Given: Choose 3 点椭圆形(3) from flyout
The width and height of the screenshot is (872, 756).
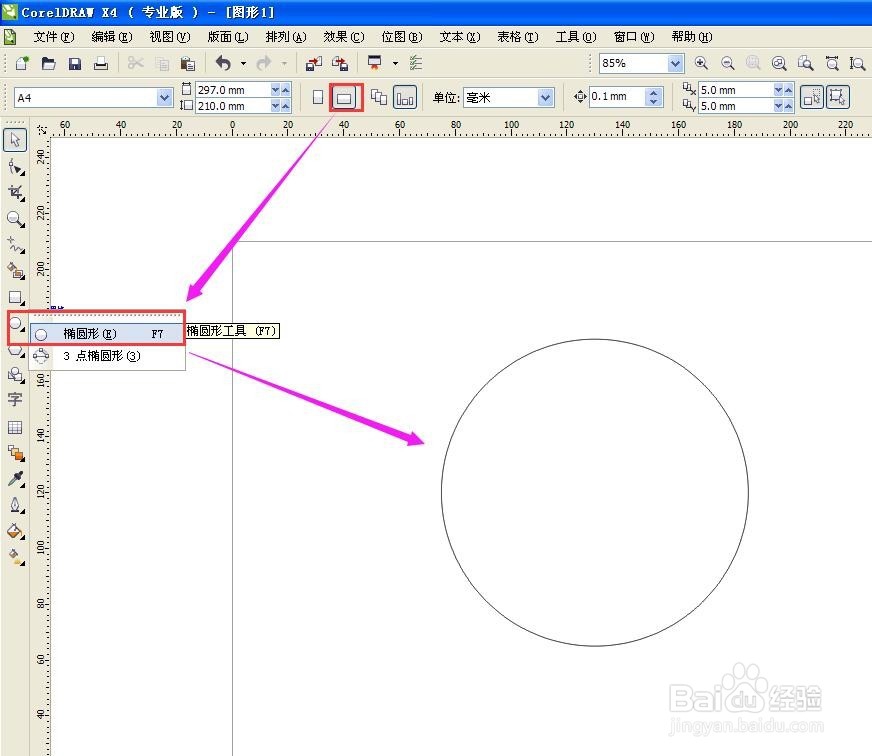Looking at the screenshot, I should [107, 356].
